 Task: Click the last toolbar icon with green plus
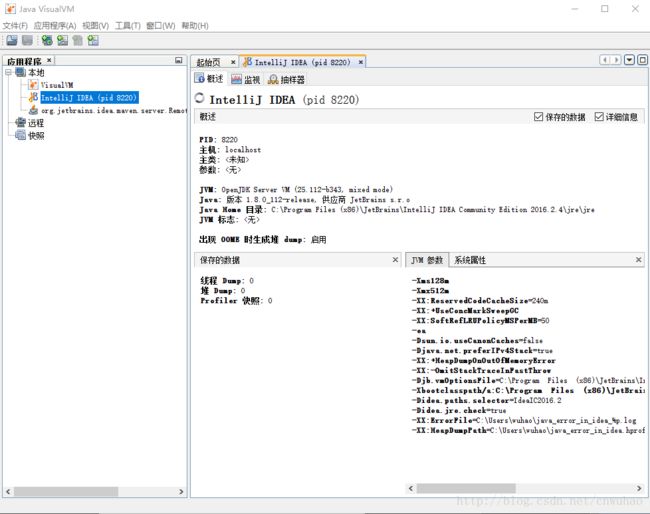tap(93, 40)
